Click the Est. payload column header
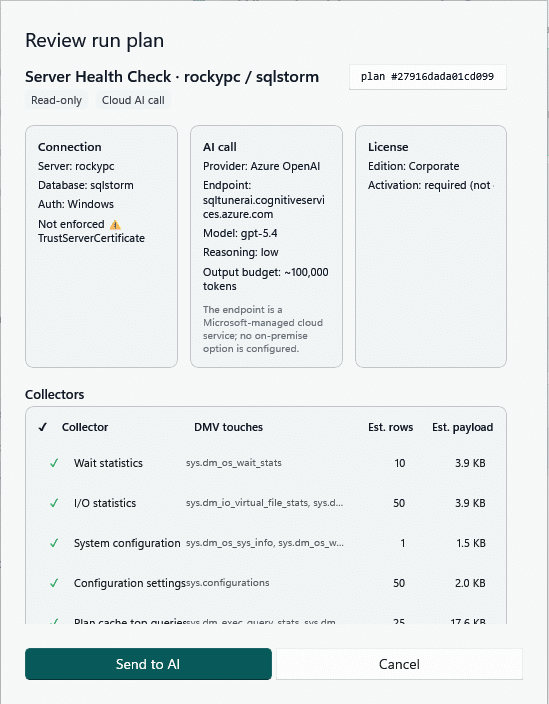The width and height of the screenshot is (549, 704). tap(462, 427)
